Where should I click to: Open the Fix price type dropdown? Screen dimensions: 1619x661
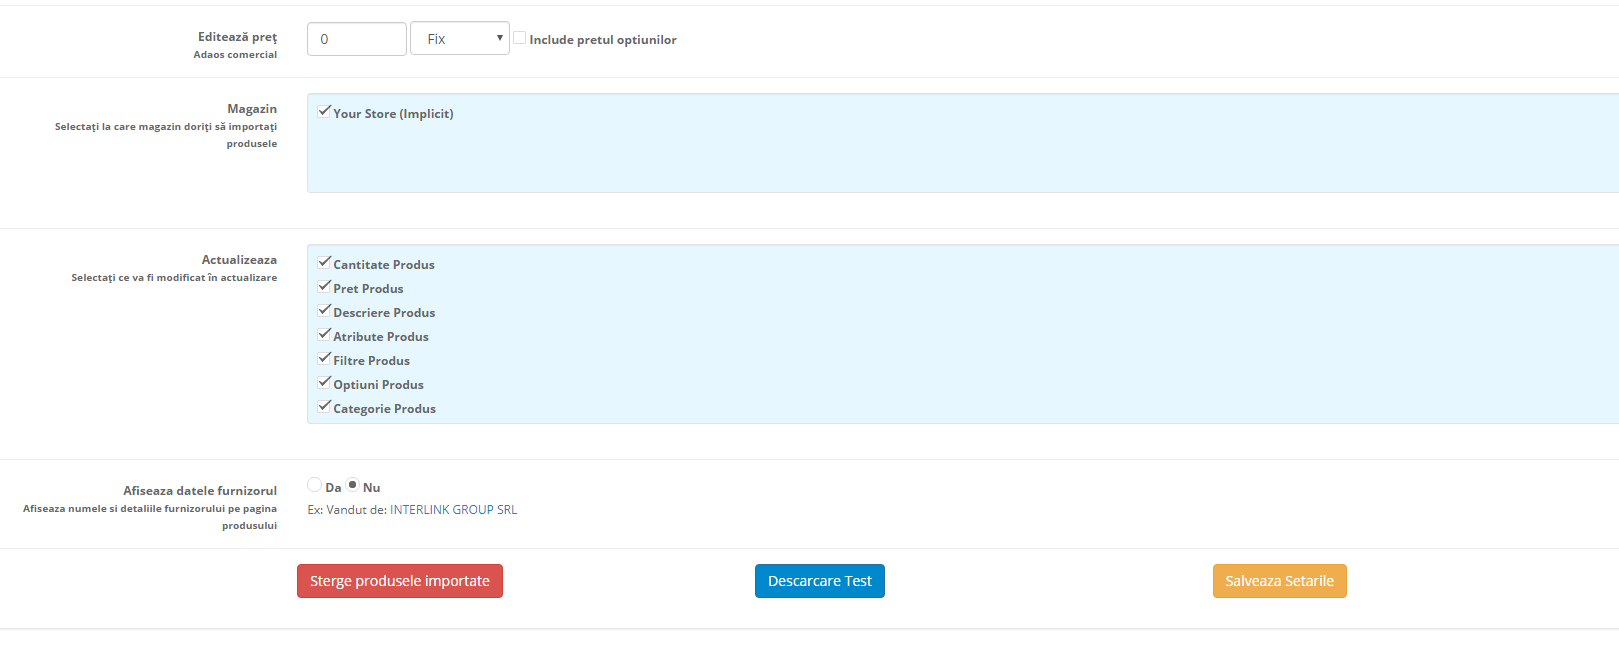coord(459,39)
